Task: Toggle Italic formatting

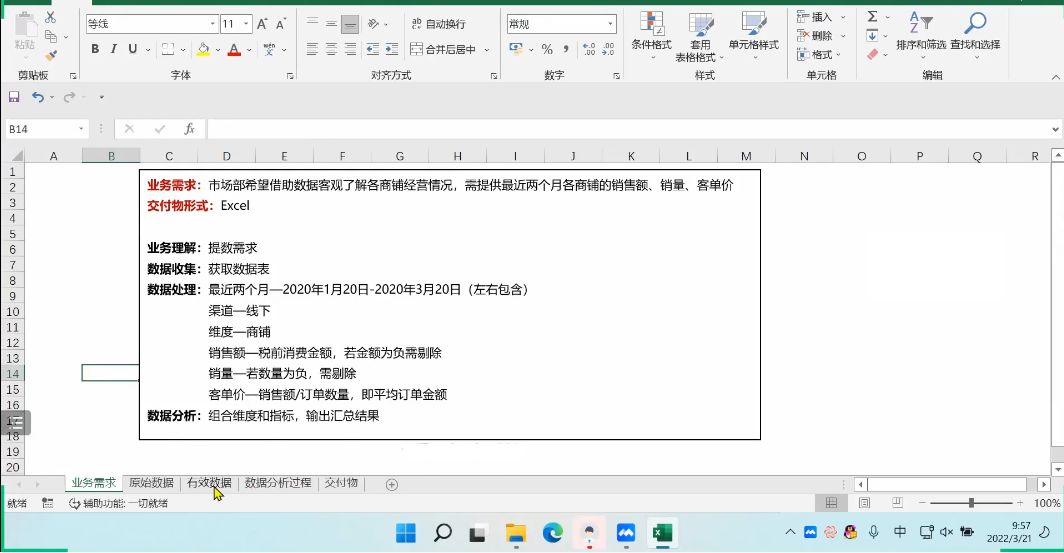Action: [x=113, y=49]
